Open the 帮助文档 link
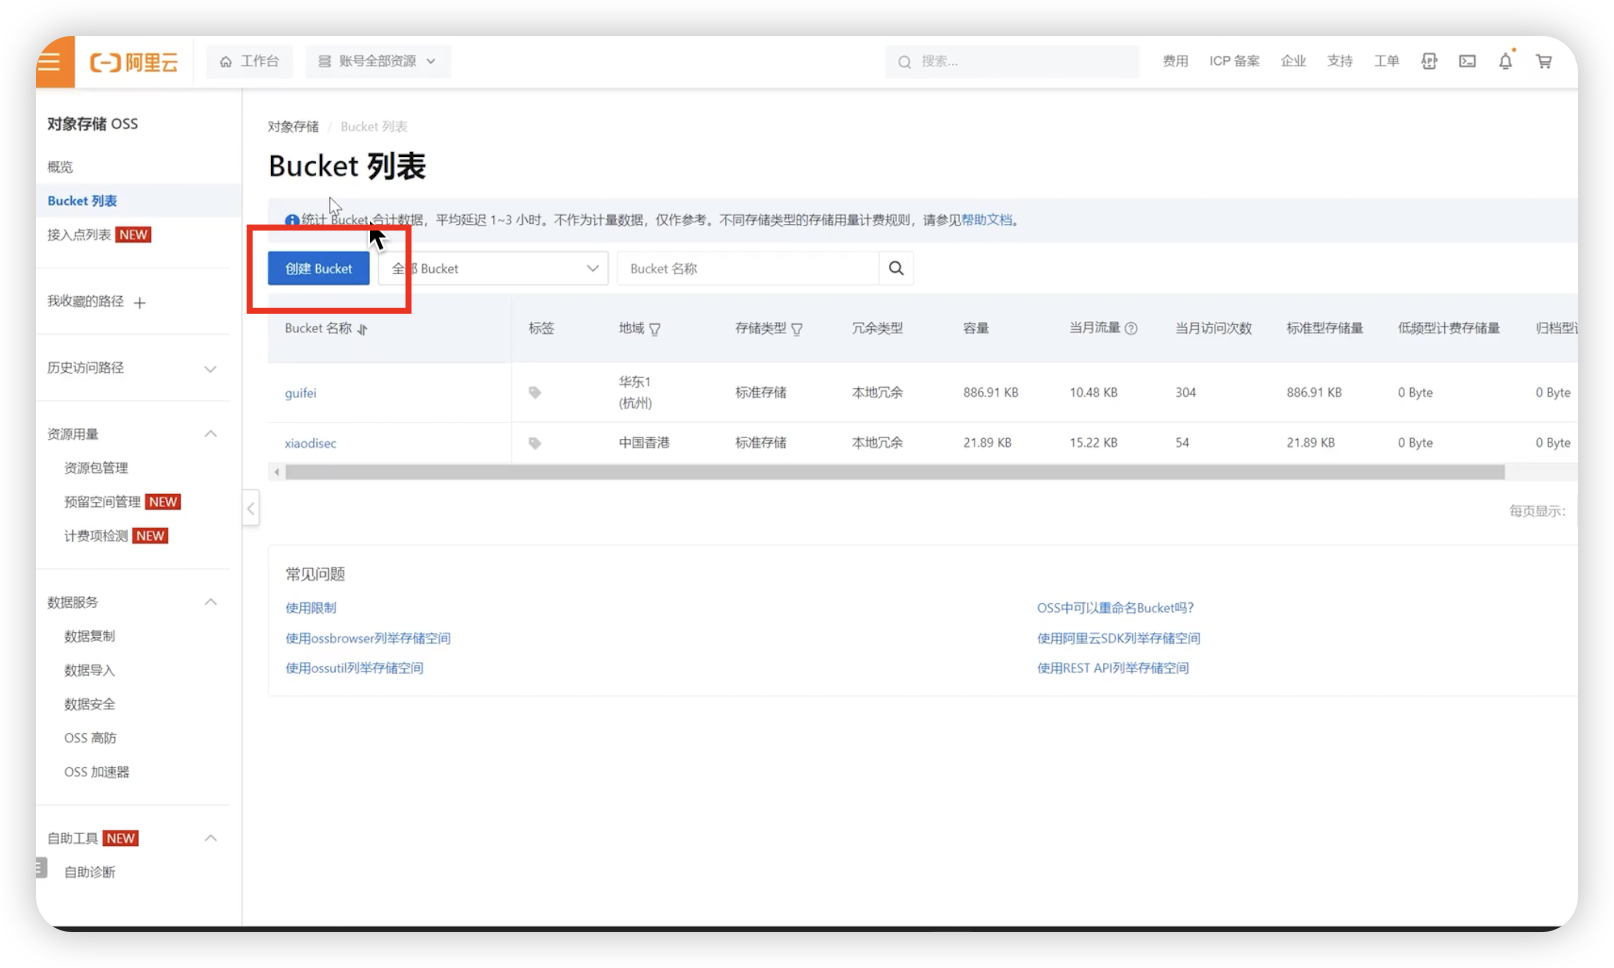 (987, 220)
